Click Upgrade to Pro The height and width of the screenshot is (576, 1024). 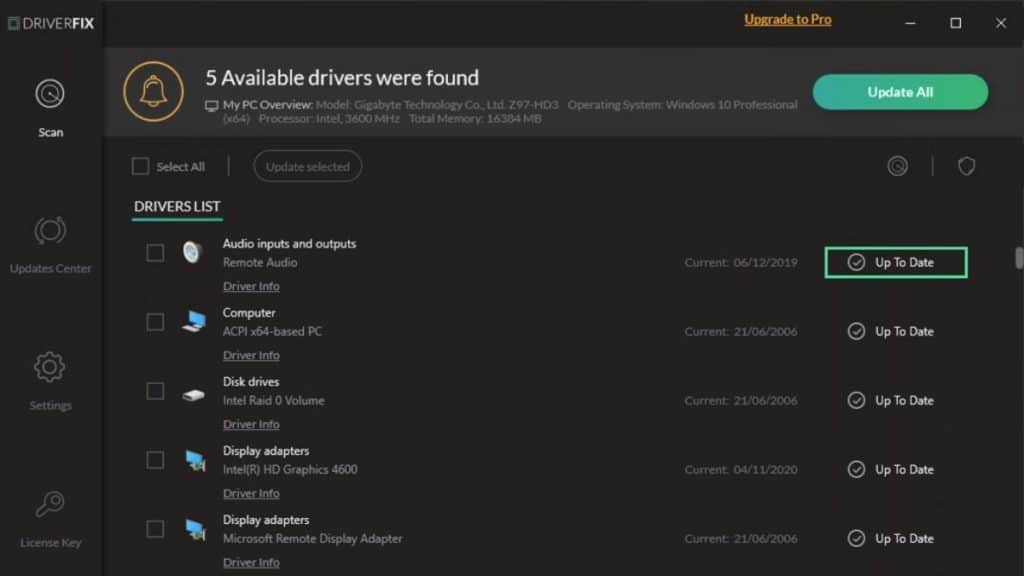coord(788,19)
